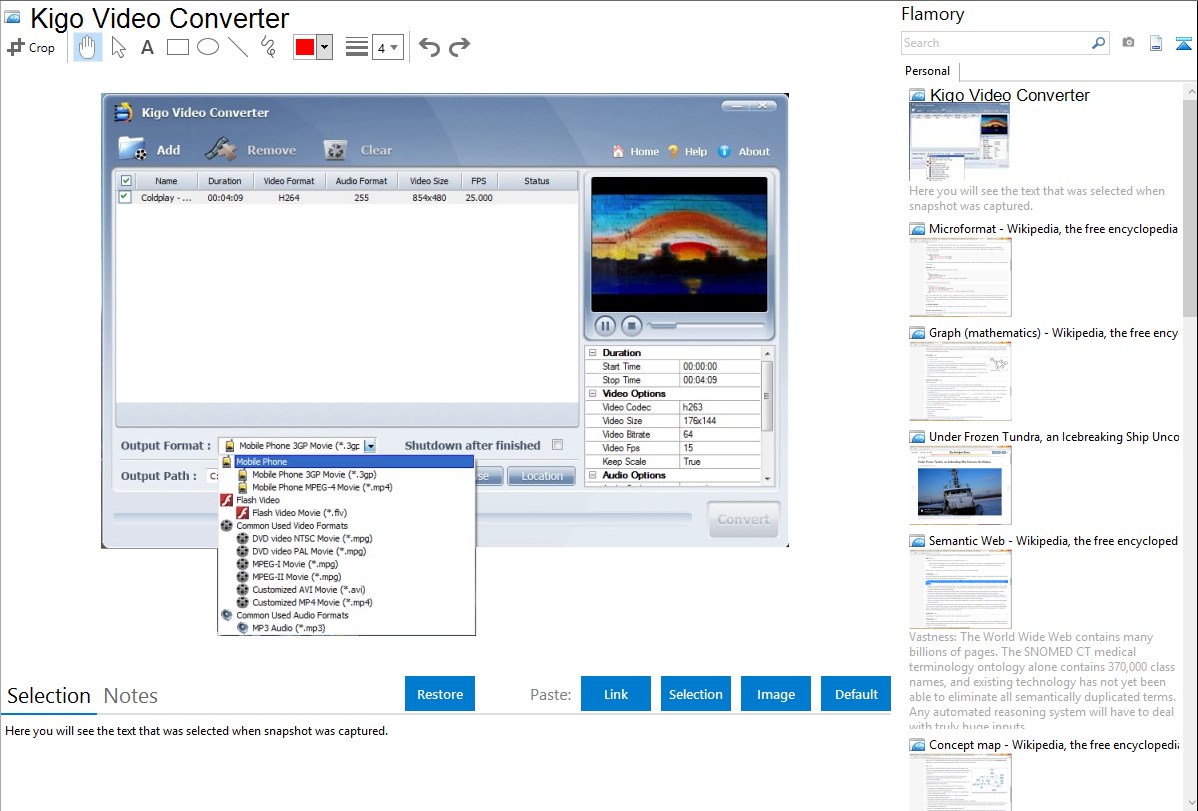Stop the video preview
Screen dimensions: 1198x811
click(x=631, y=326)
